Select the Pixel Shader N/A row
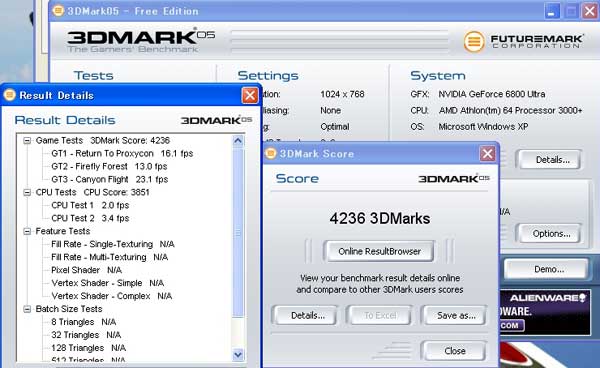Screen dimensions: 600x368 point(86,270)
